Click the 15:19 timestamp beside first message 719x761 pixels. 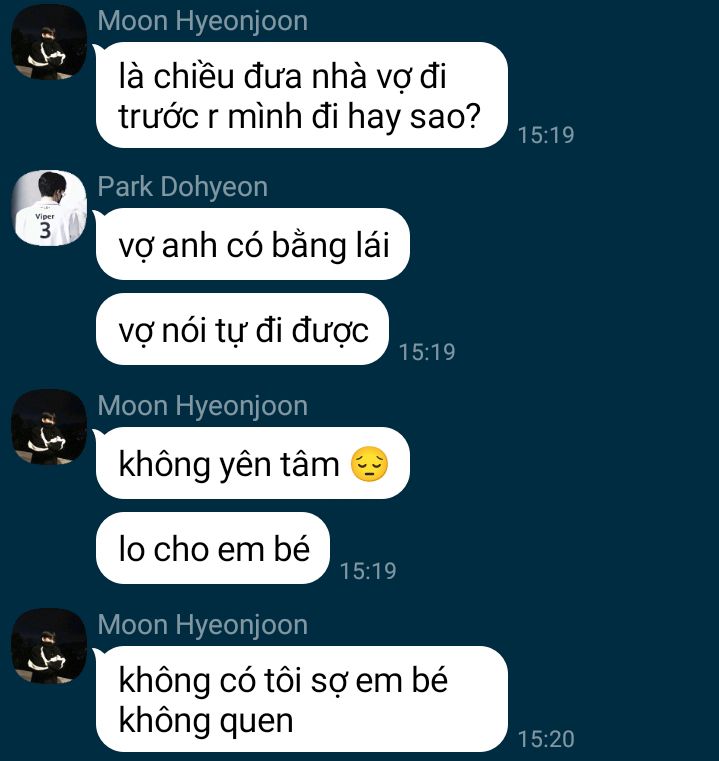tap(546, 135)
